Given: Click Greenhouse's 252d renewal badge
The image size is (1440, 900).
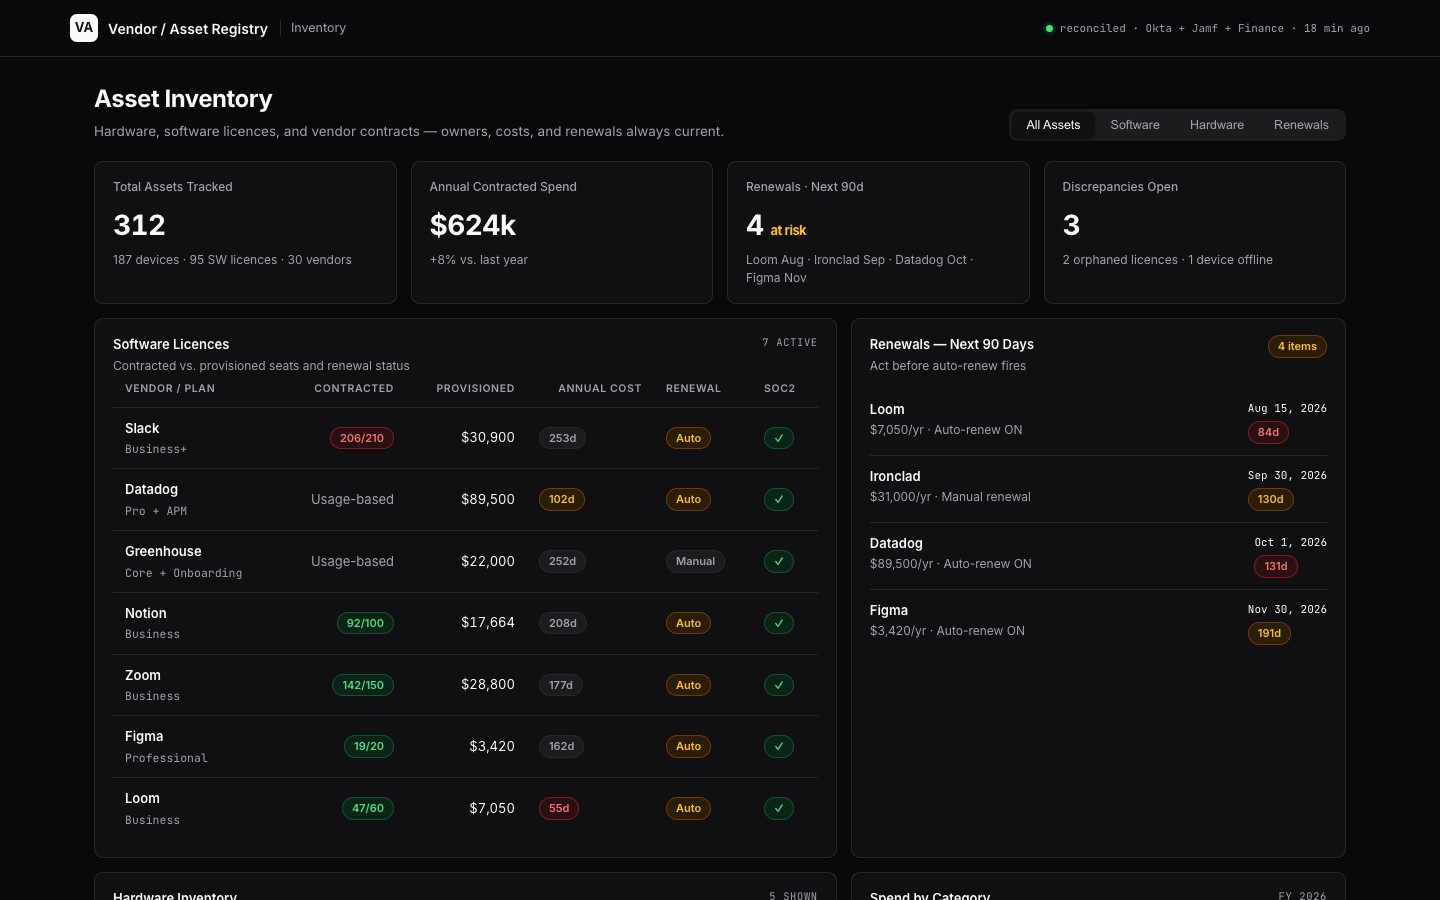Looking at the screenshot, I should (562, 561).
